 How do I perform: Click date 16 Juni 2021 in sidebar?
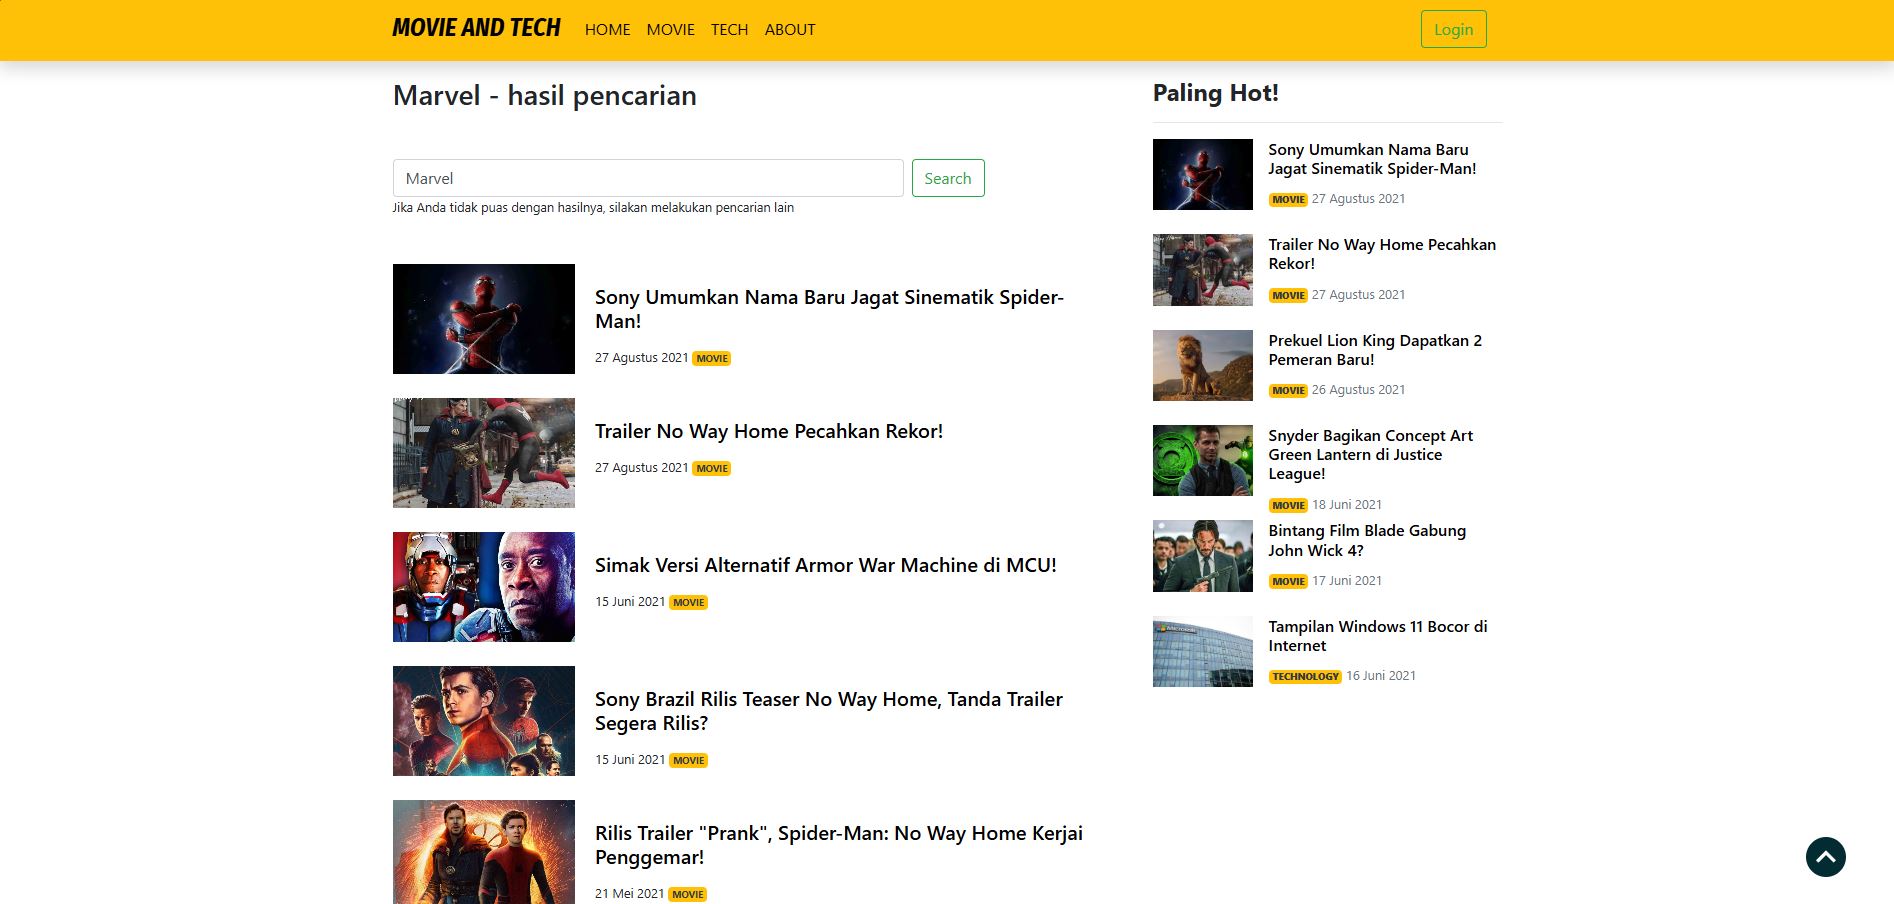[x=1381, y=676]
